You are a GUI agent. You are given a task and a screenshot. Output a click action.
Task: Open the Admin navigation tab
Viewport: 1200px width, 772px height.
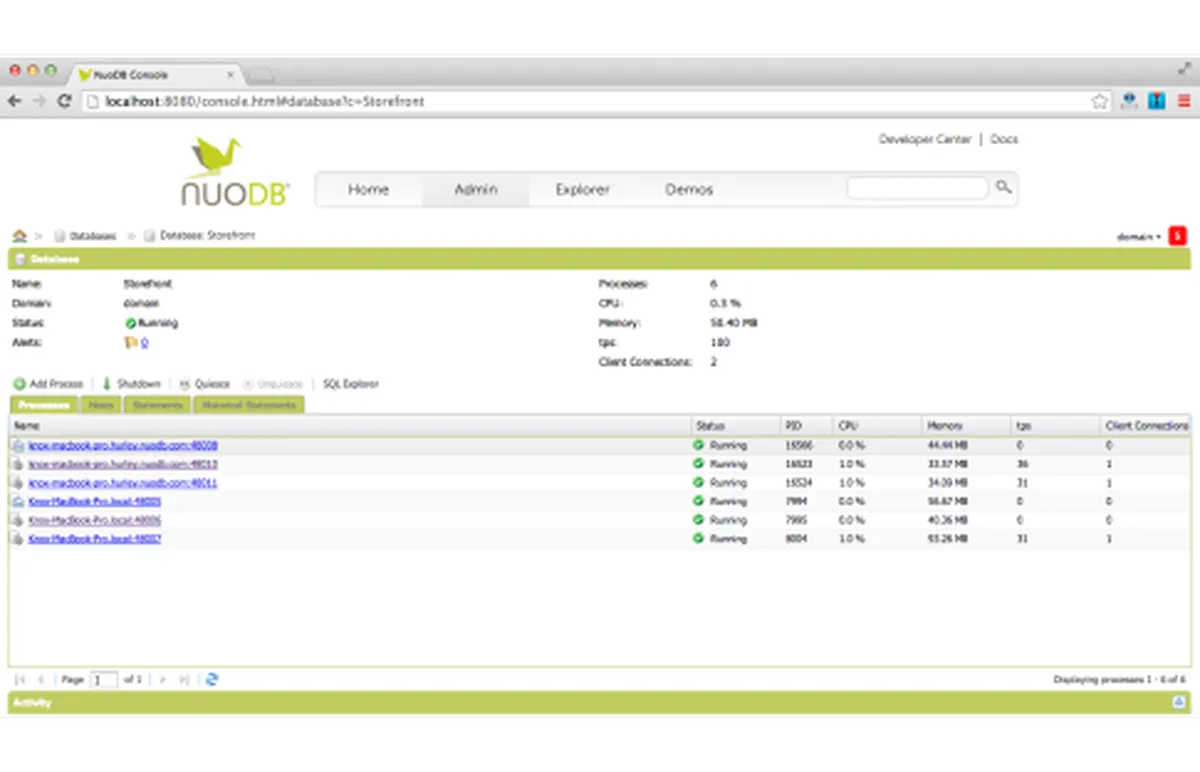tap(475, 189)
